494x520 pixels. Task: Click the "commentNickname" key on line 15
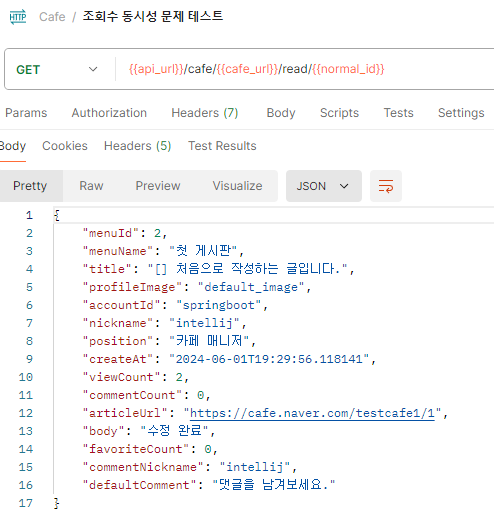[x=143, y=467]
